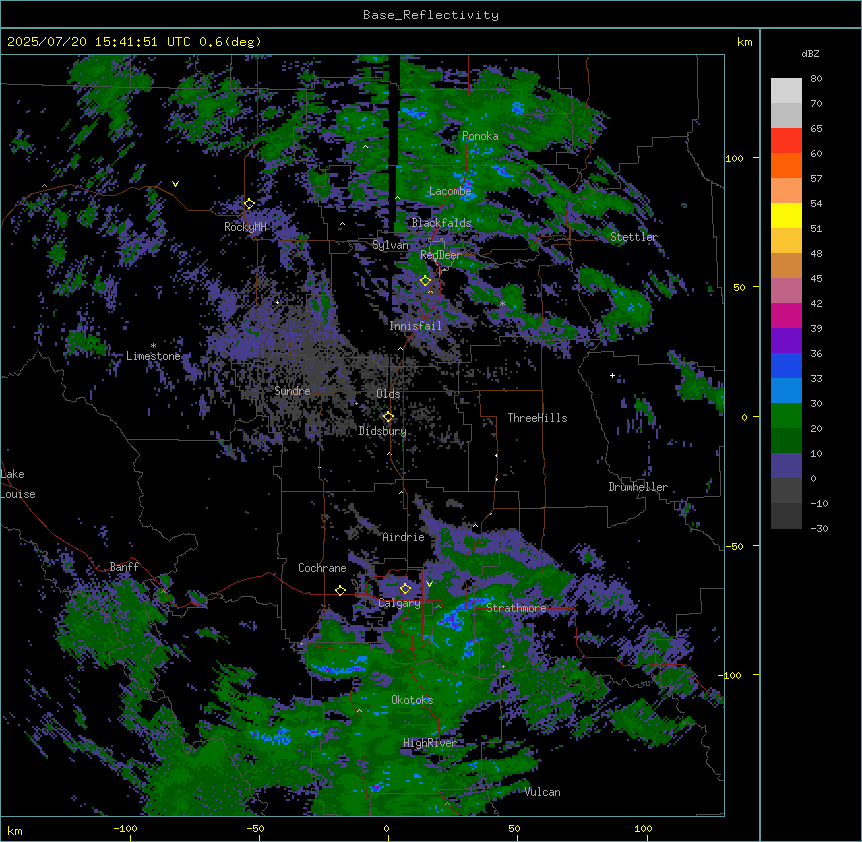Click the RedDeer city label
Image resolution: width=862 pixels, height=842 pixels.
(440, 255)
